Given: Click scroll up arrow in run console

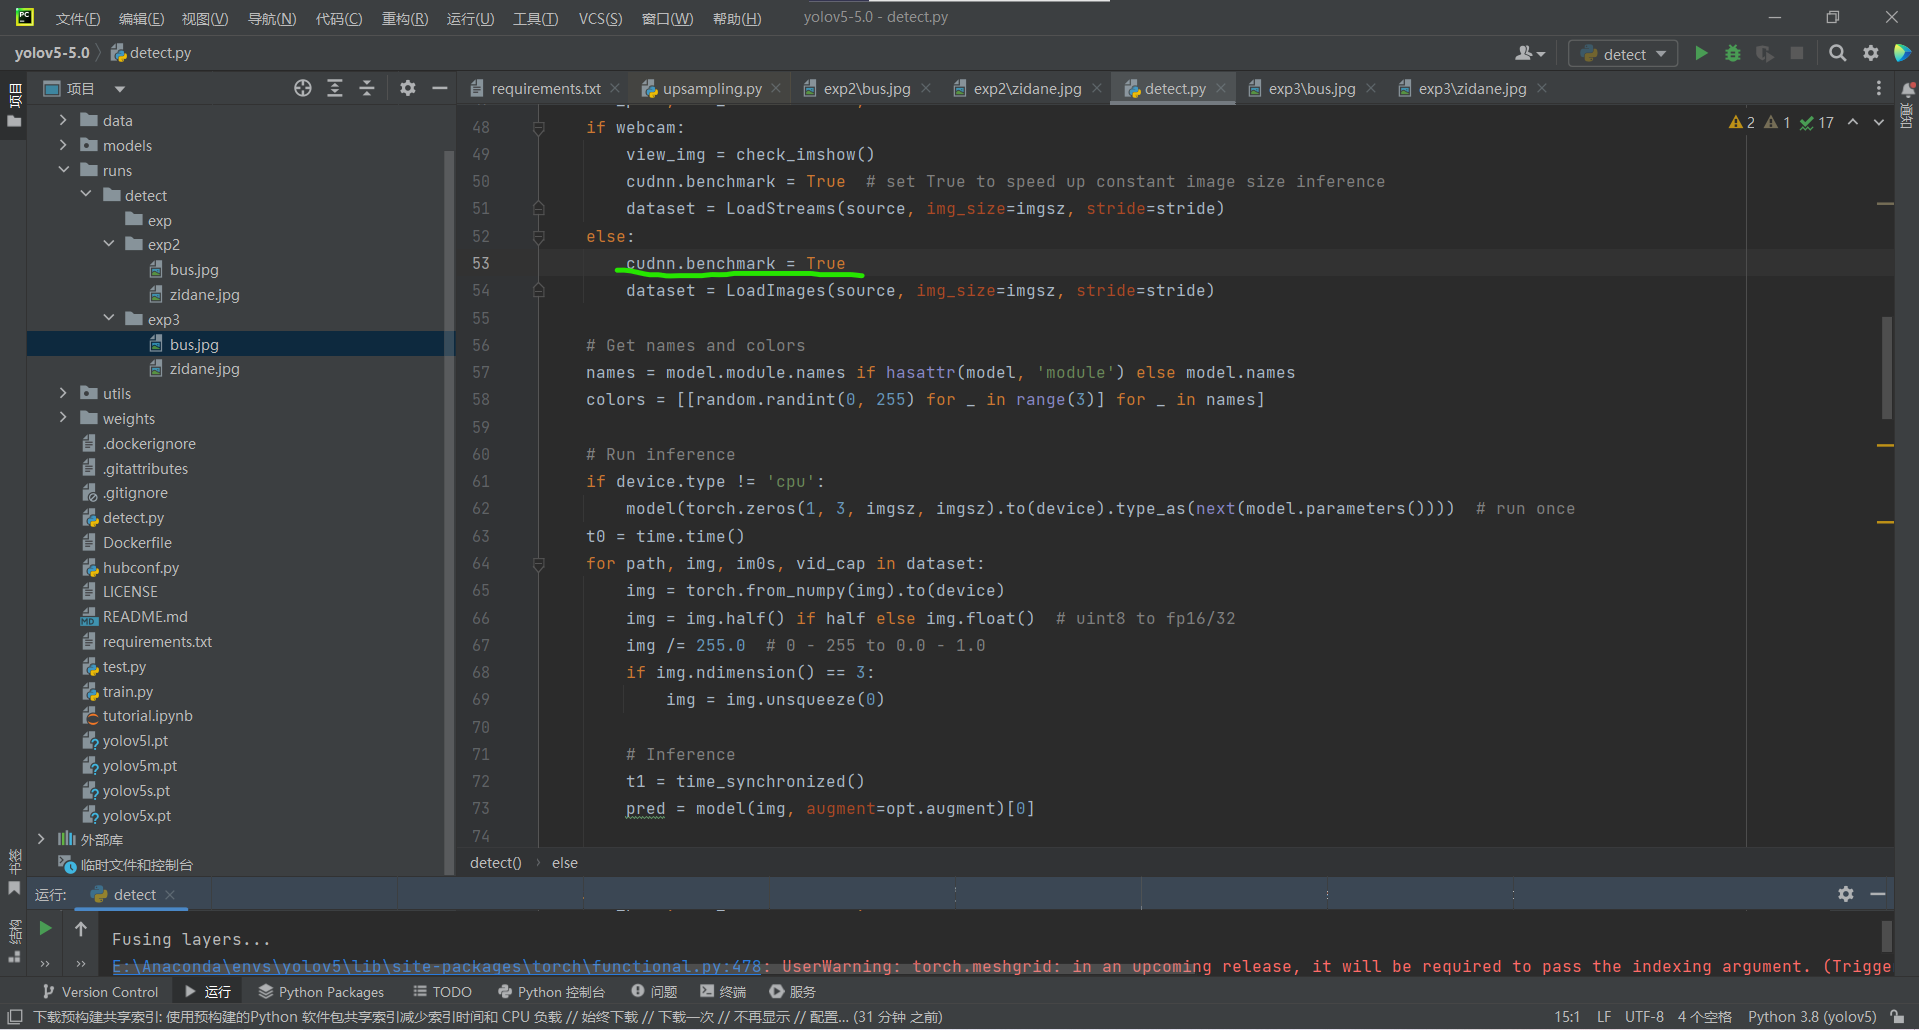Looking at the screenshot, I should [x=81, y=929].
